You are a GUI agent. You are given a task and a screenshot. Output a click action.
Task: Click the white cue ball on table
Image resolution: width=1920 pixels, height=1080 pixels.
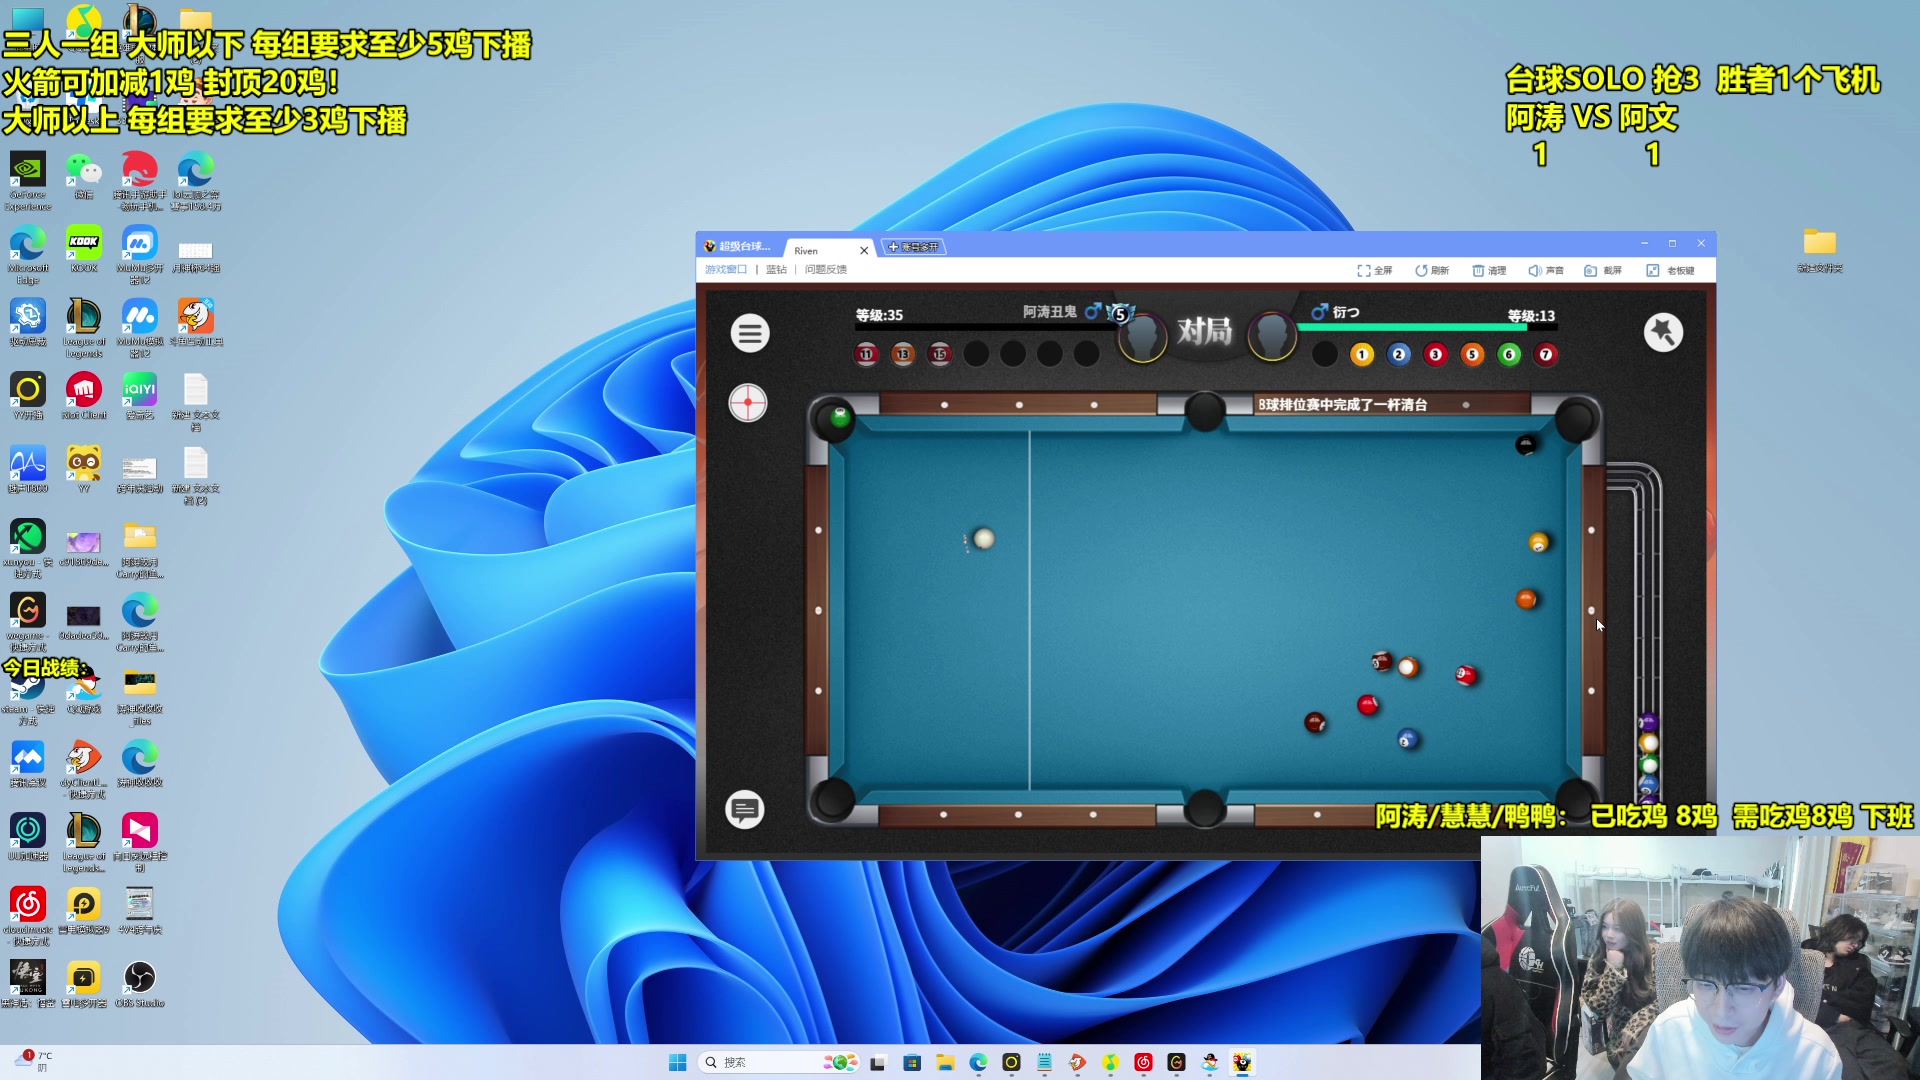point(984,539)
